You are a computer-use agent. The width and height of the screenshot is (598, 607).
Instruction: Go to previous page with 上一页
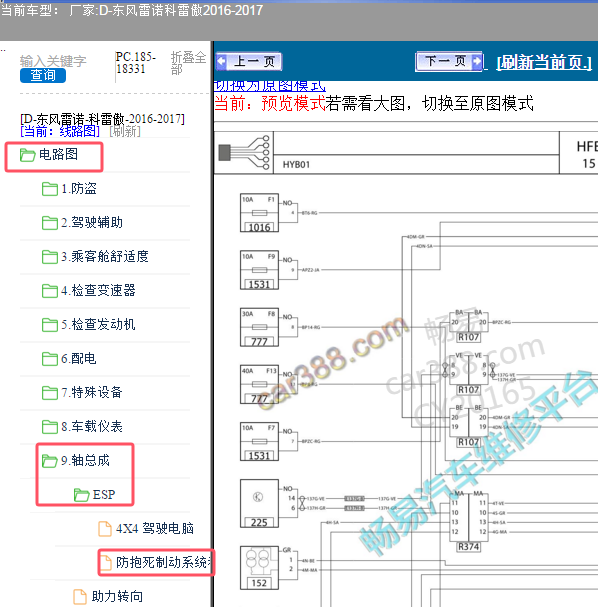tap(249, 61)
